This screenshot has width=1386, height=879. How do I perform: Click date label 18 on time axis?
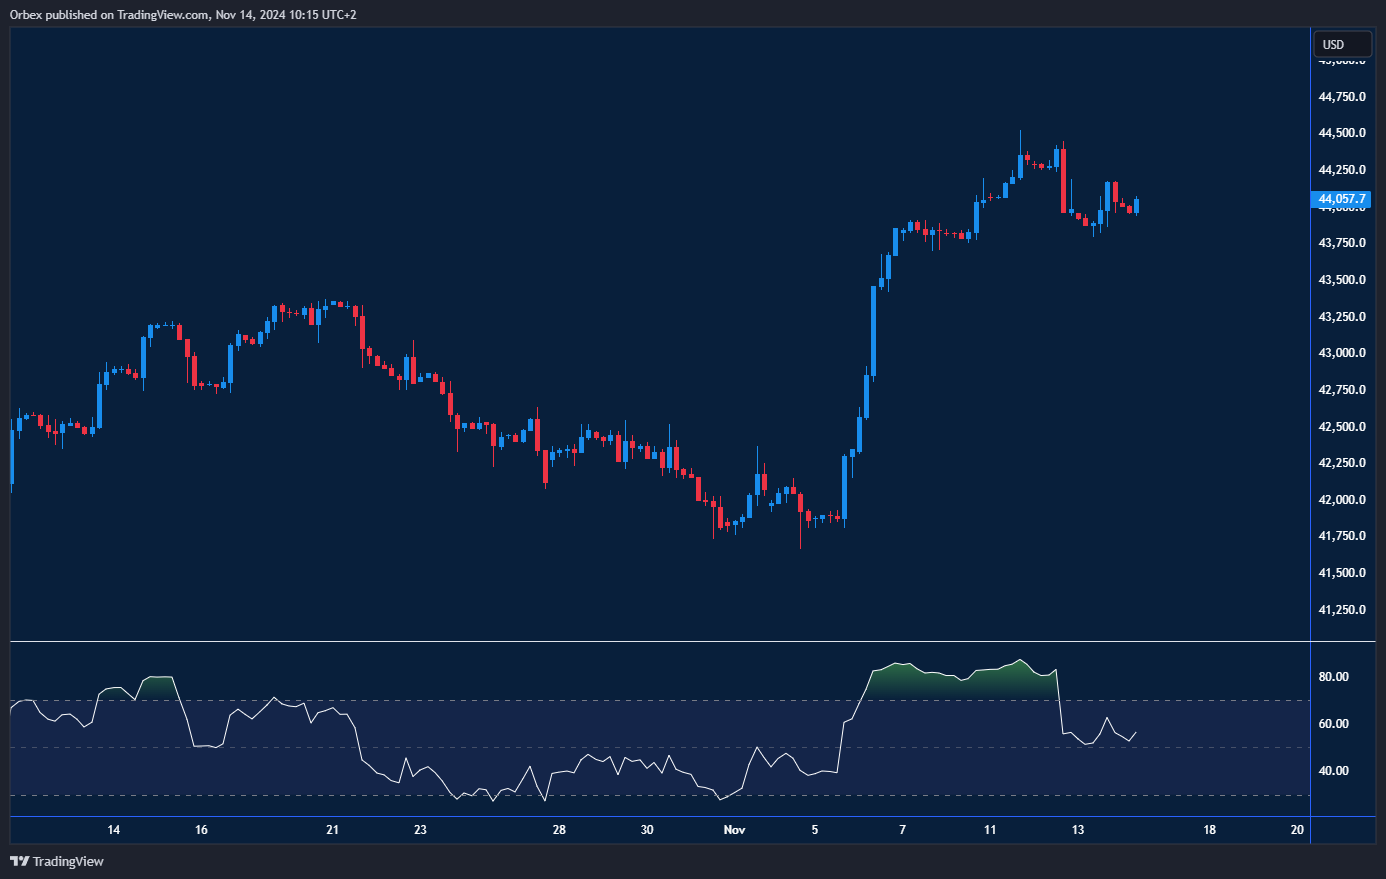(x=1210, y=830)
